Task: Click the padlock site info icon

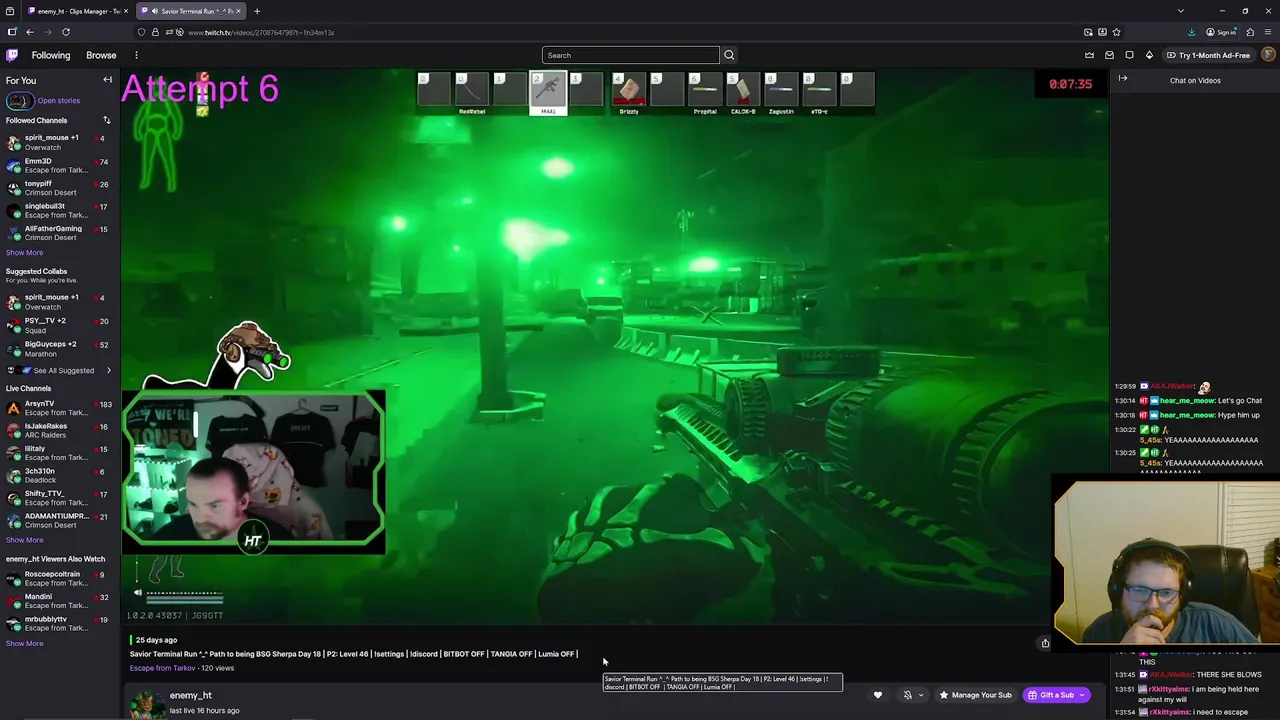Action: [155, 32]
